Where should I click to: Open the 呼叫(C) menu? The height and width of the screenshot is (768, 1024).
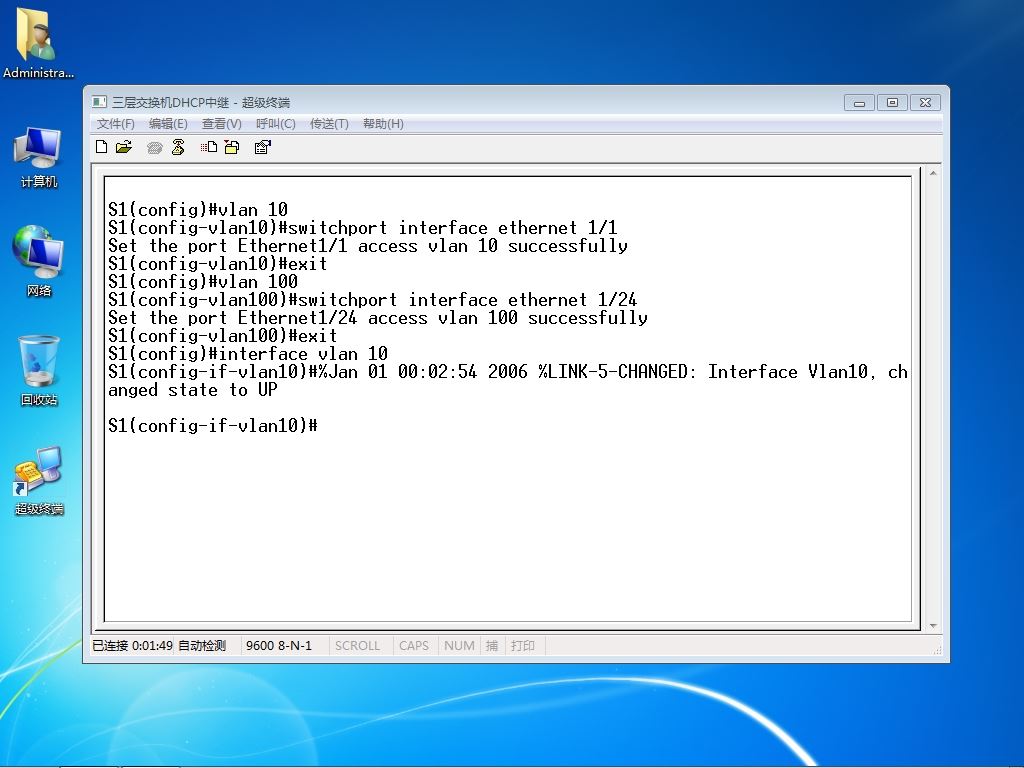[276, 123]
